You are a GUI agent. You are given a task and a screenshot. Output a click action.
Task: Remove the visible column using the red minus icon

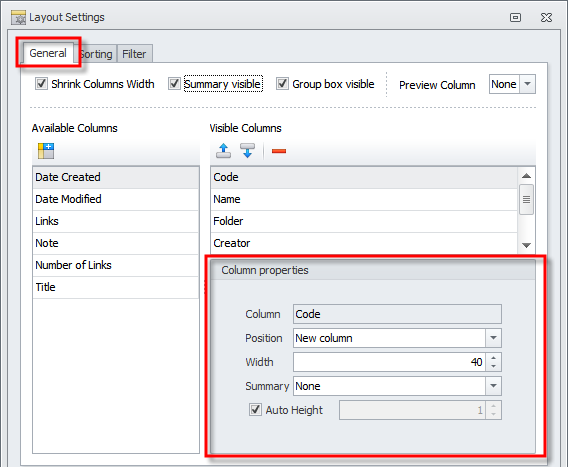click(279, 151)
